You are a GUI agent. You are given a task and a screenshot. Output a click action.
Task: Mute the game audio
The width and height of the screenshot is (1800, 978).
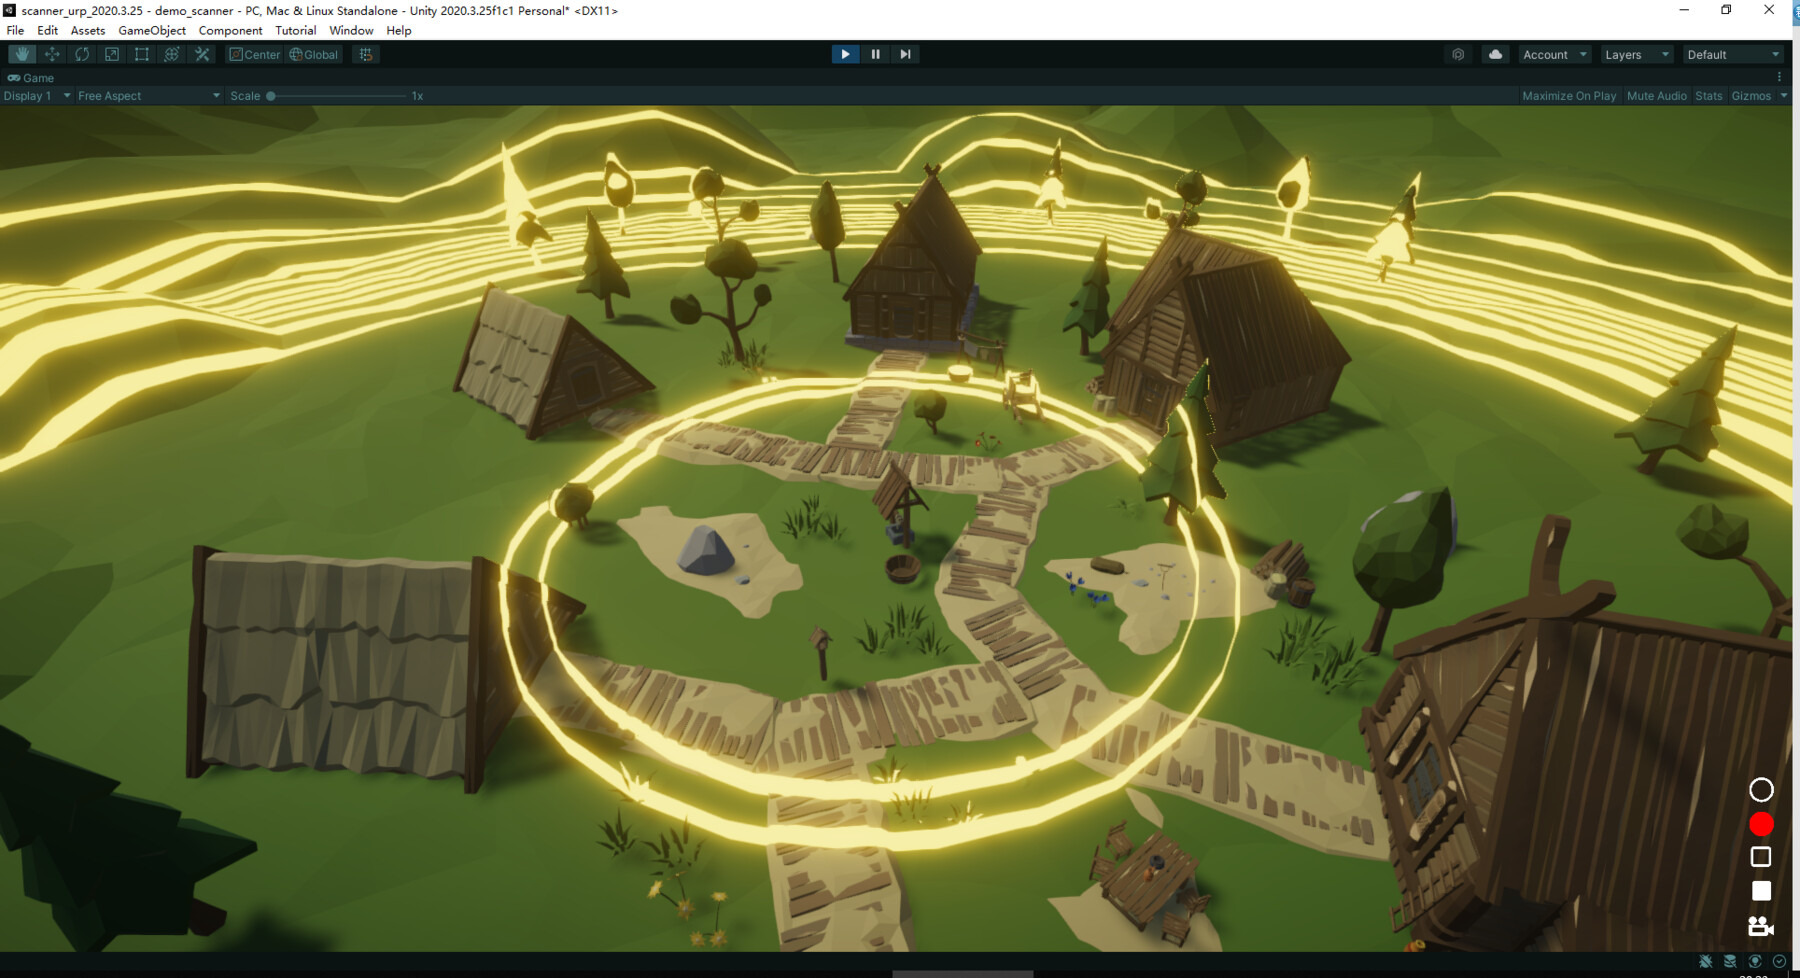[1655, 95]
